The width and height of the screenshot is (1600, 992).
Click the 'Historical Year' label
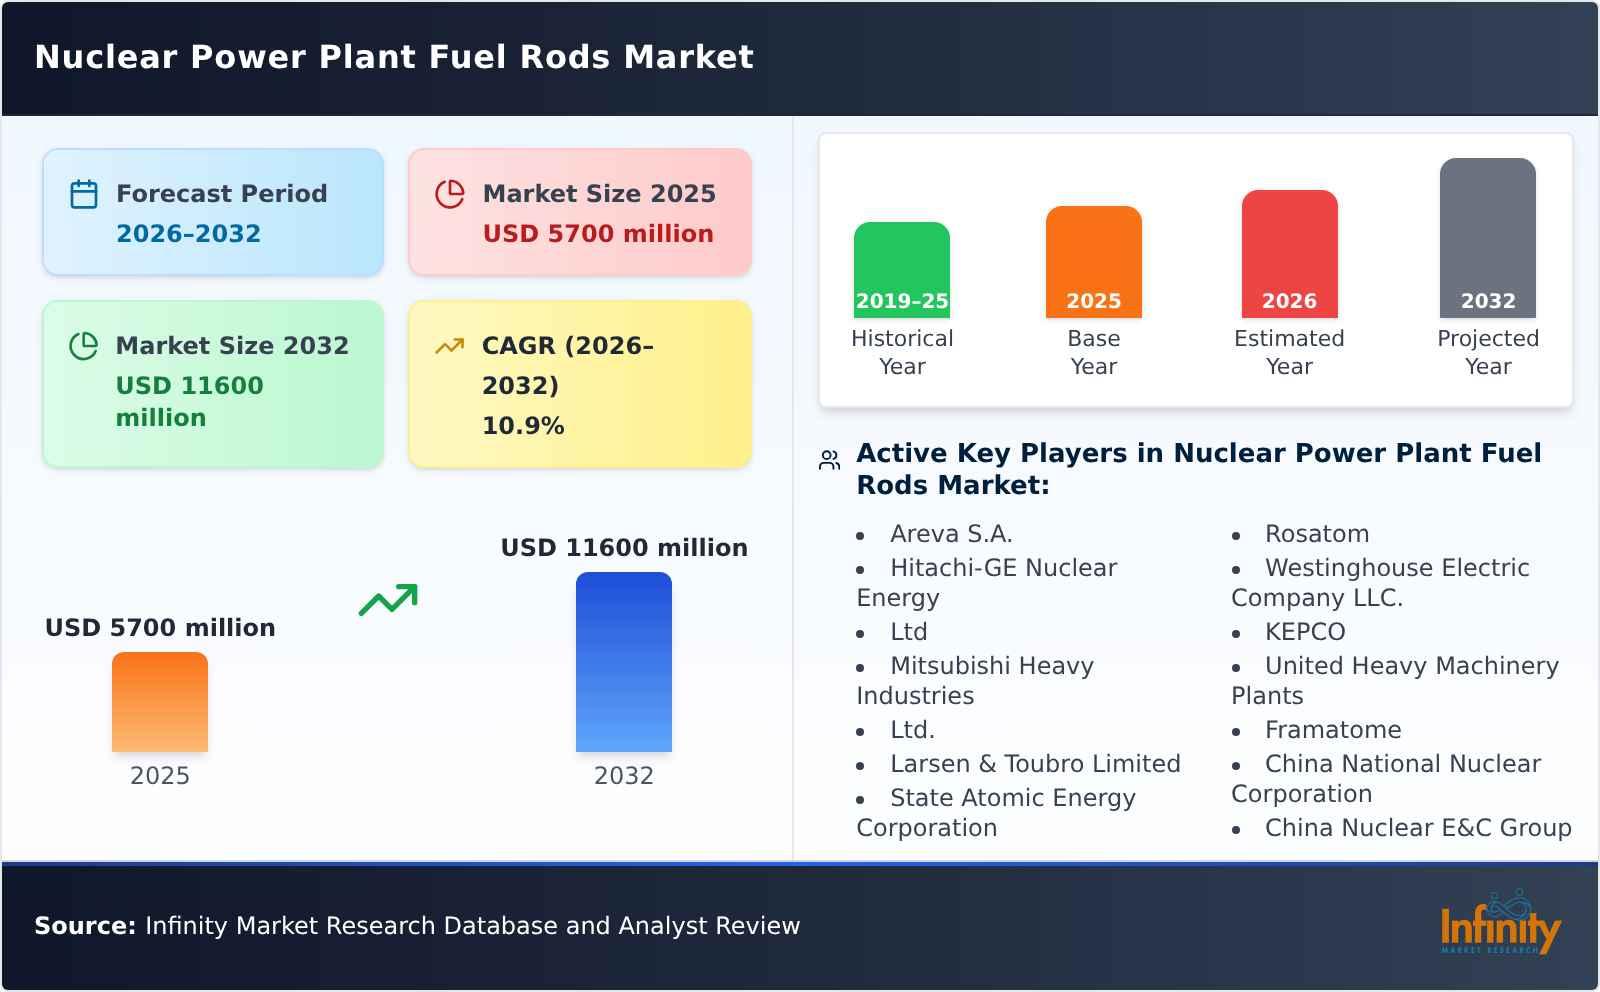(x=902, y=352)
